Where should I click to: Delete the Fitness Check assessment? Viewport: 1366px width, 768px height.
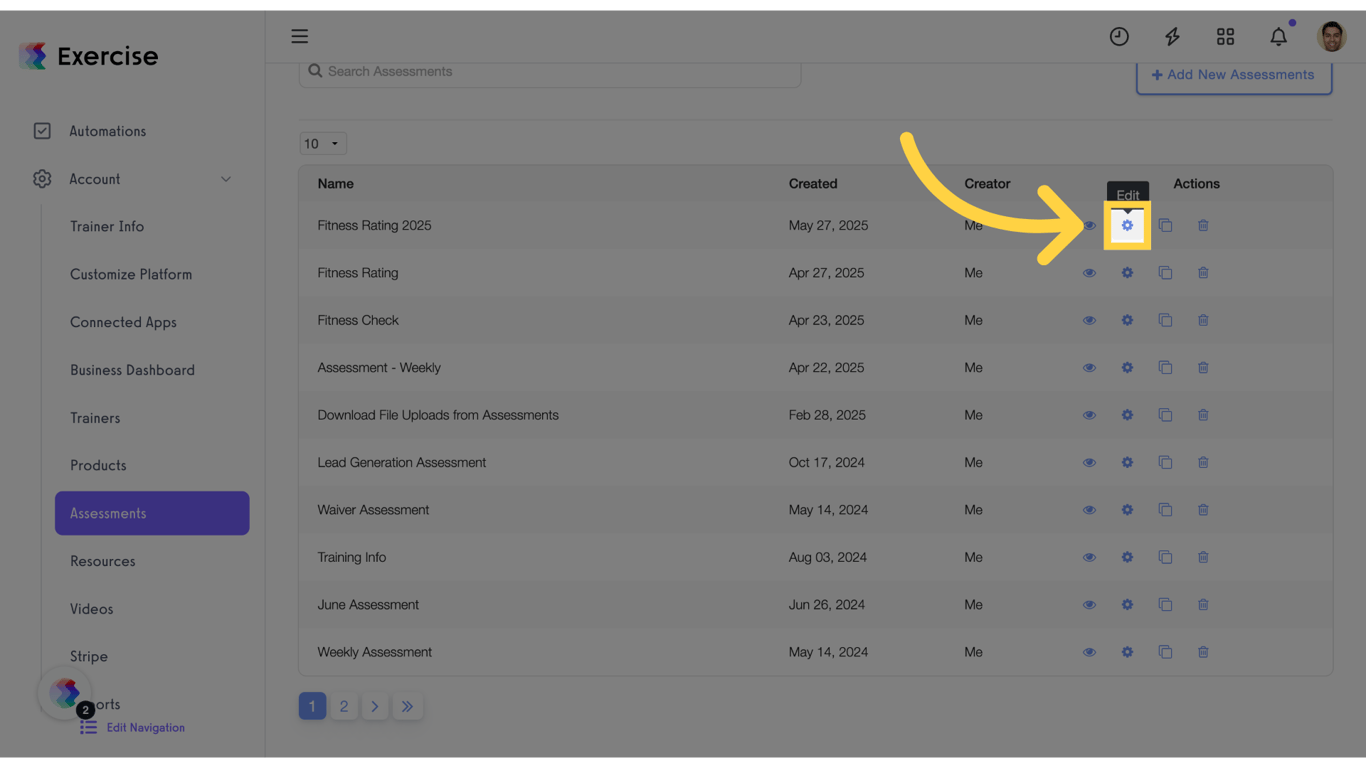1203,320
